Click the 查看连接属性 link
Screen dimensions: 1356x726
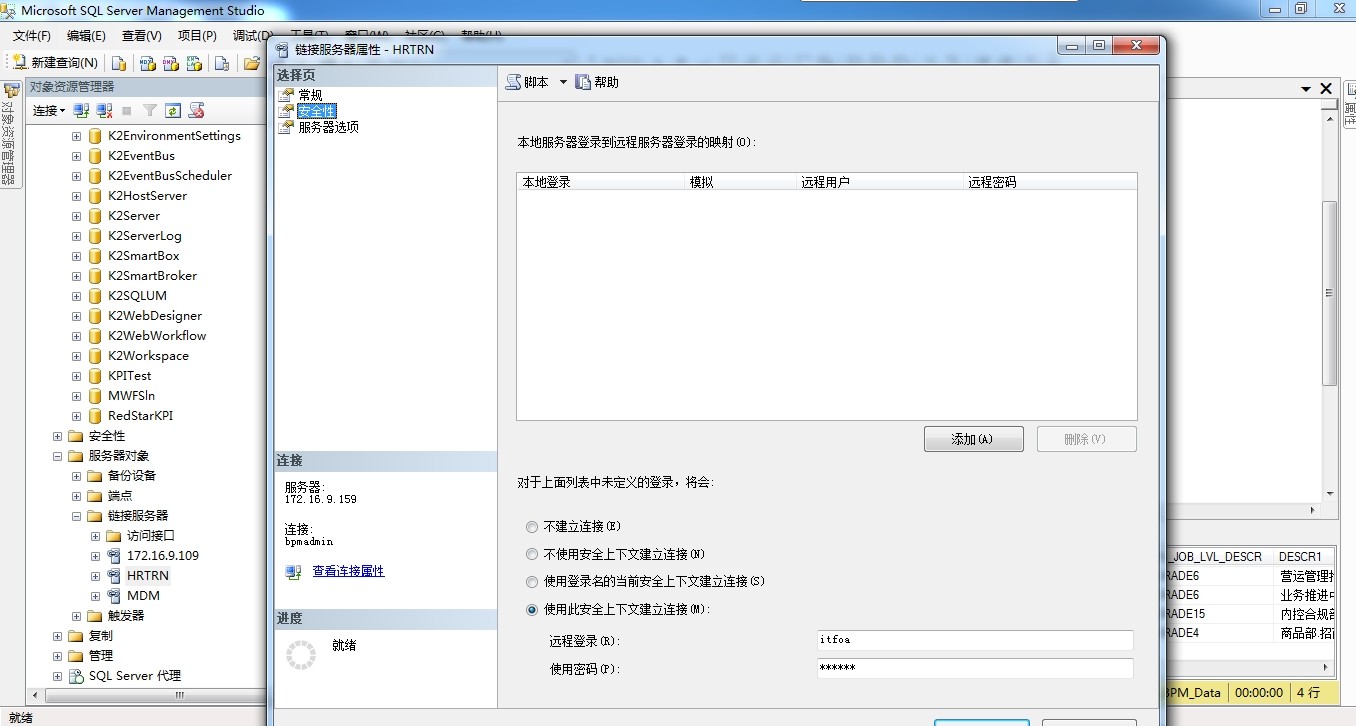point(348,571)
